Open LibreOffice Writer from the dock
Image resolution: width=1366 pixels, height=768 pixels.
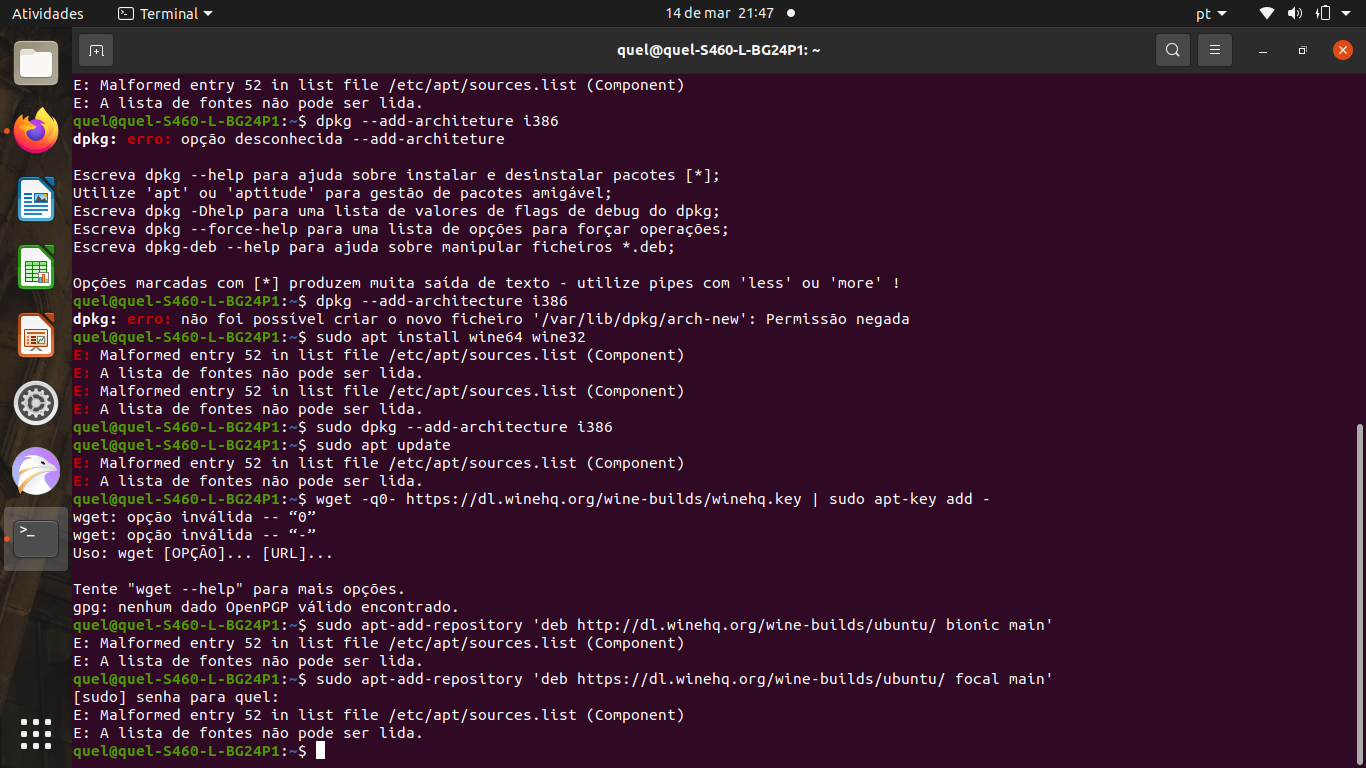(36, 199)
